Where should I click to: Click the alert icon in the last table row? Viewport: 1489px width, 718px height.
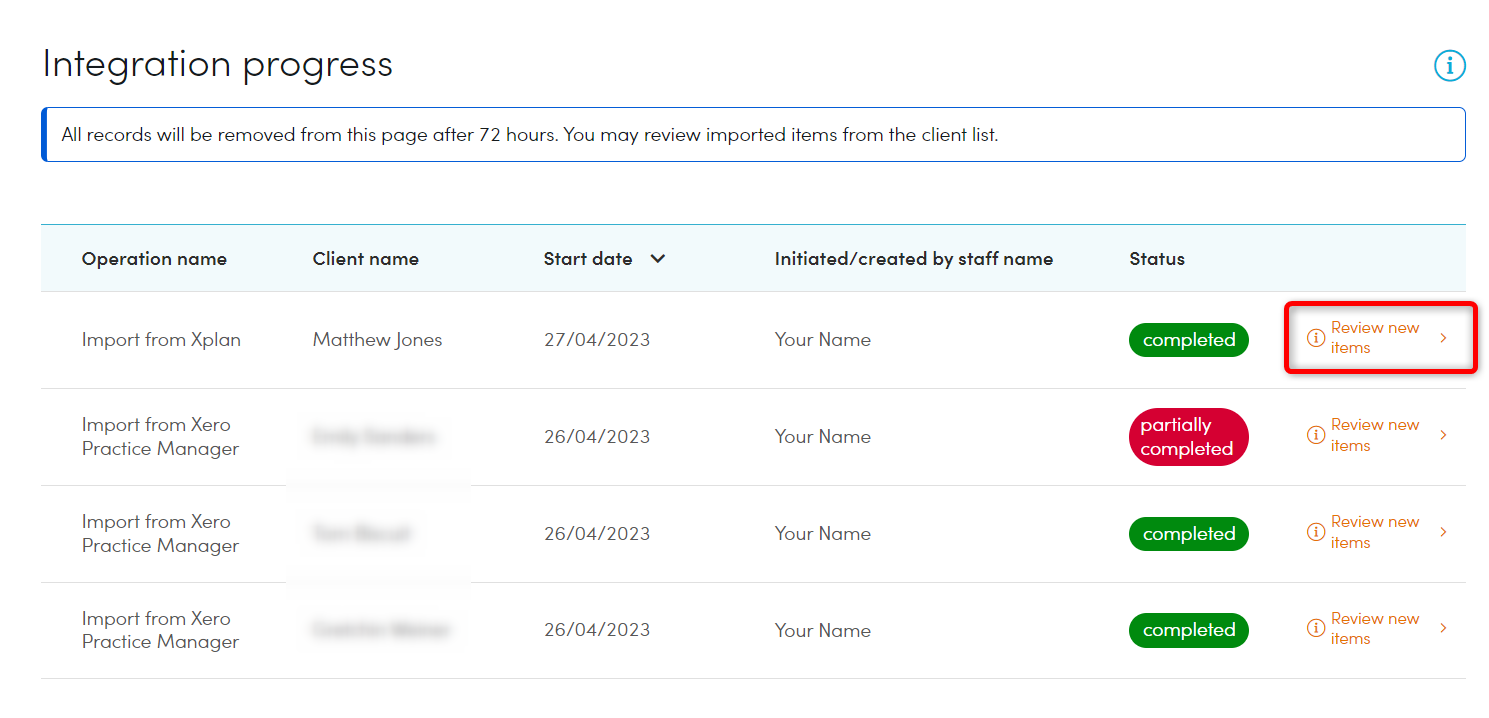(x=1316, y=629)
